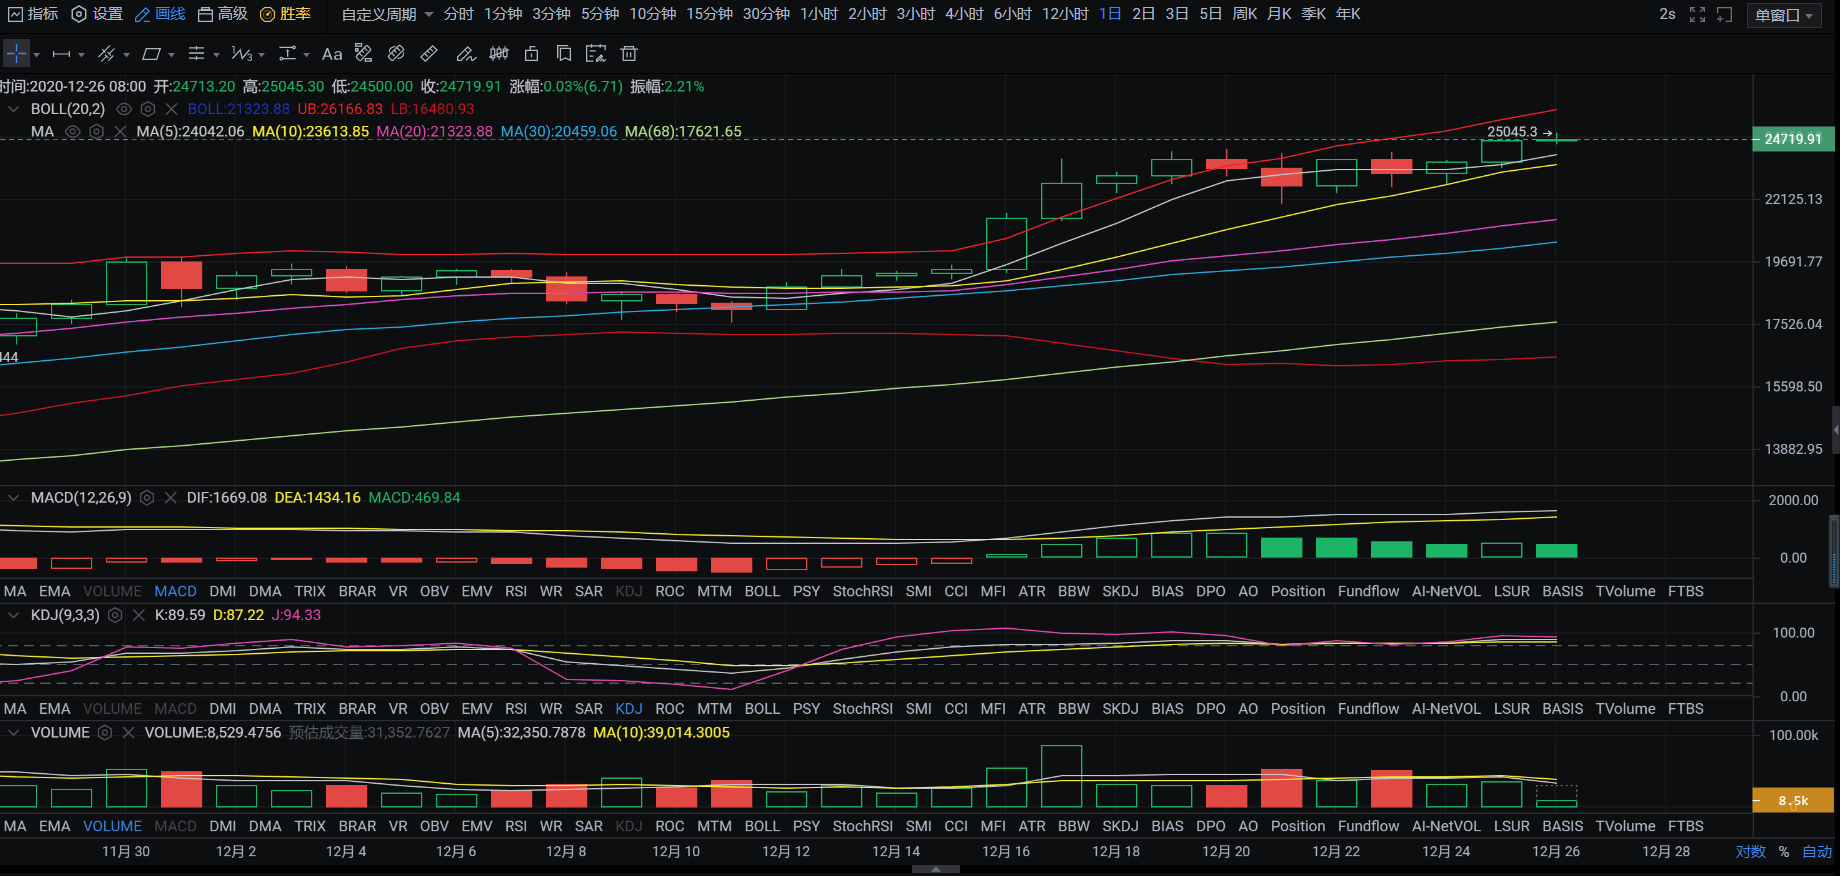This screenshot has width=1840, height=876.
Task: Click the Aa text annotation tool
Action: (x=332, y=54)
